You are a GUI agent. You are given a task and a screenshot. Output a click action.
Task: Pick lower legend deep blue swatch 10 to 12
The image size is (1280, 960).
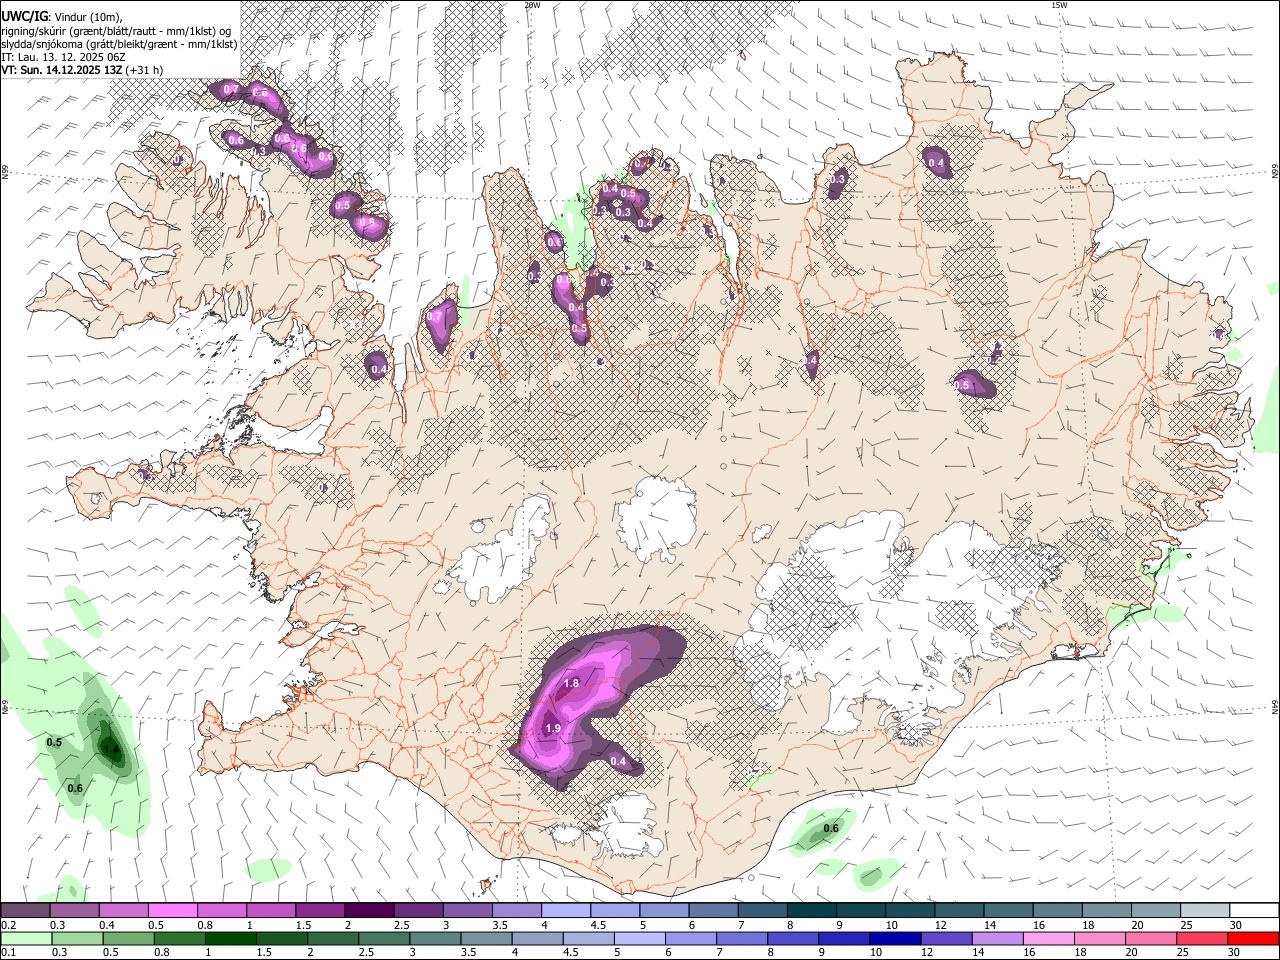point(894,938)
